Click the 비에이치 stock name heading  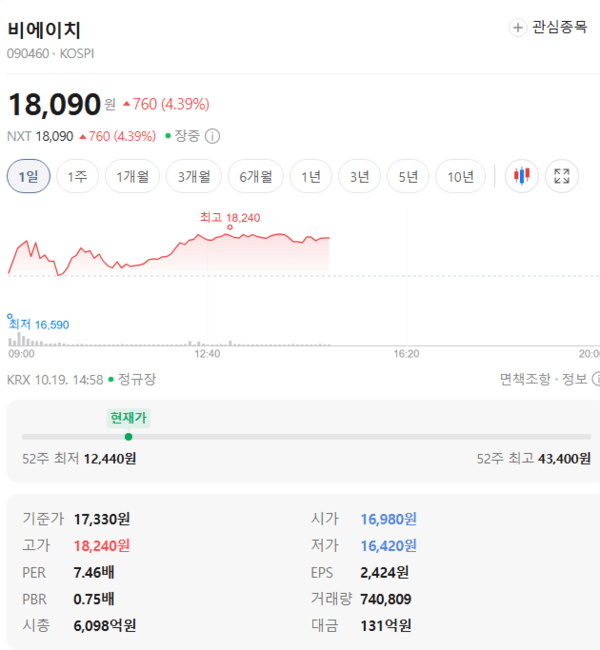[44, 30]
